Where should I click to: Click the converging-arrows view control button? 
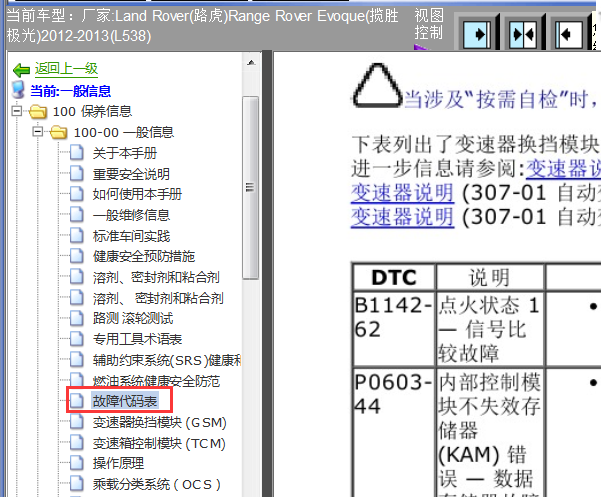coord(523,34)
